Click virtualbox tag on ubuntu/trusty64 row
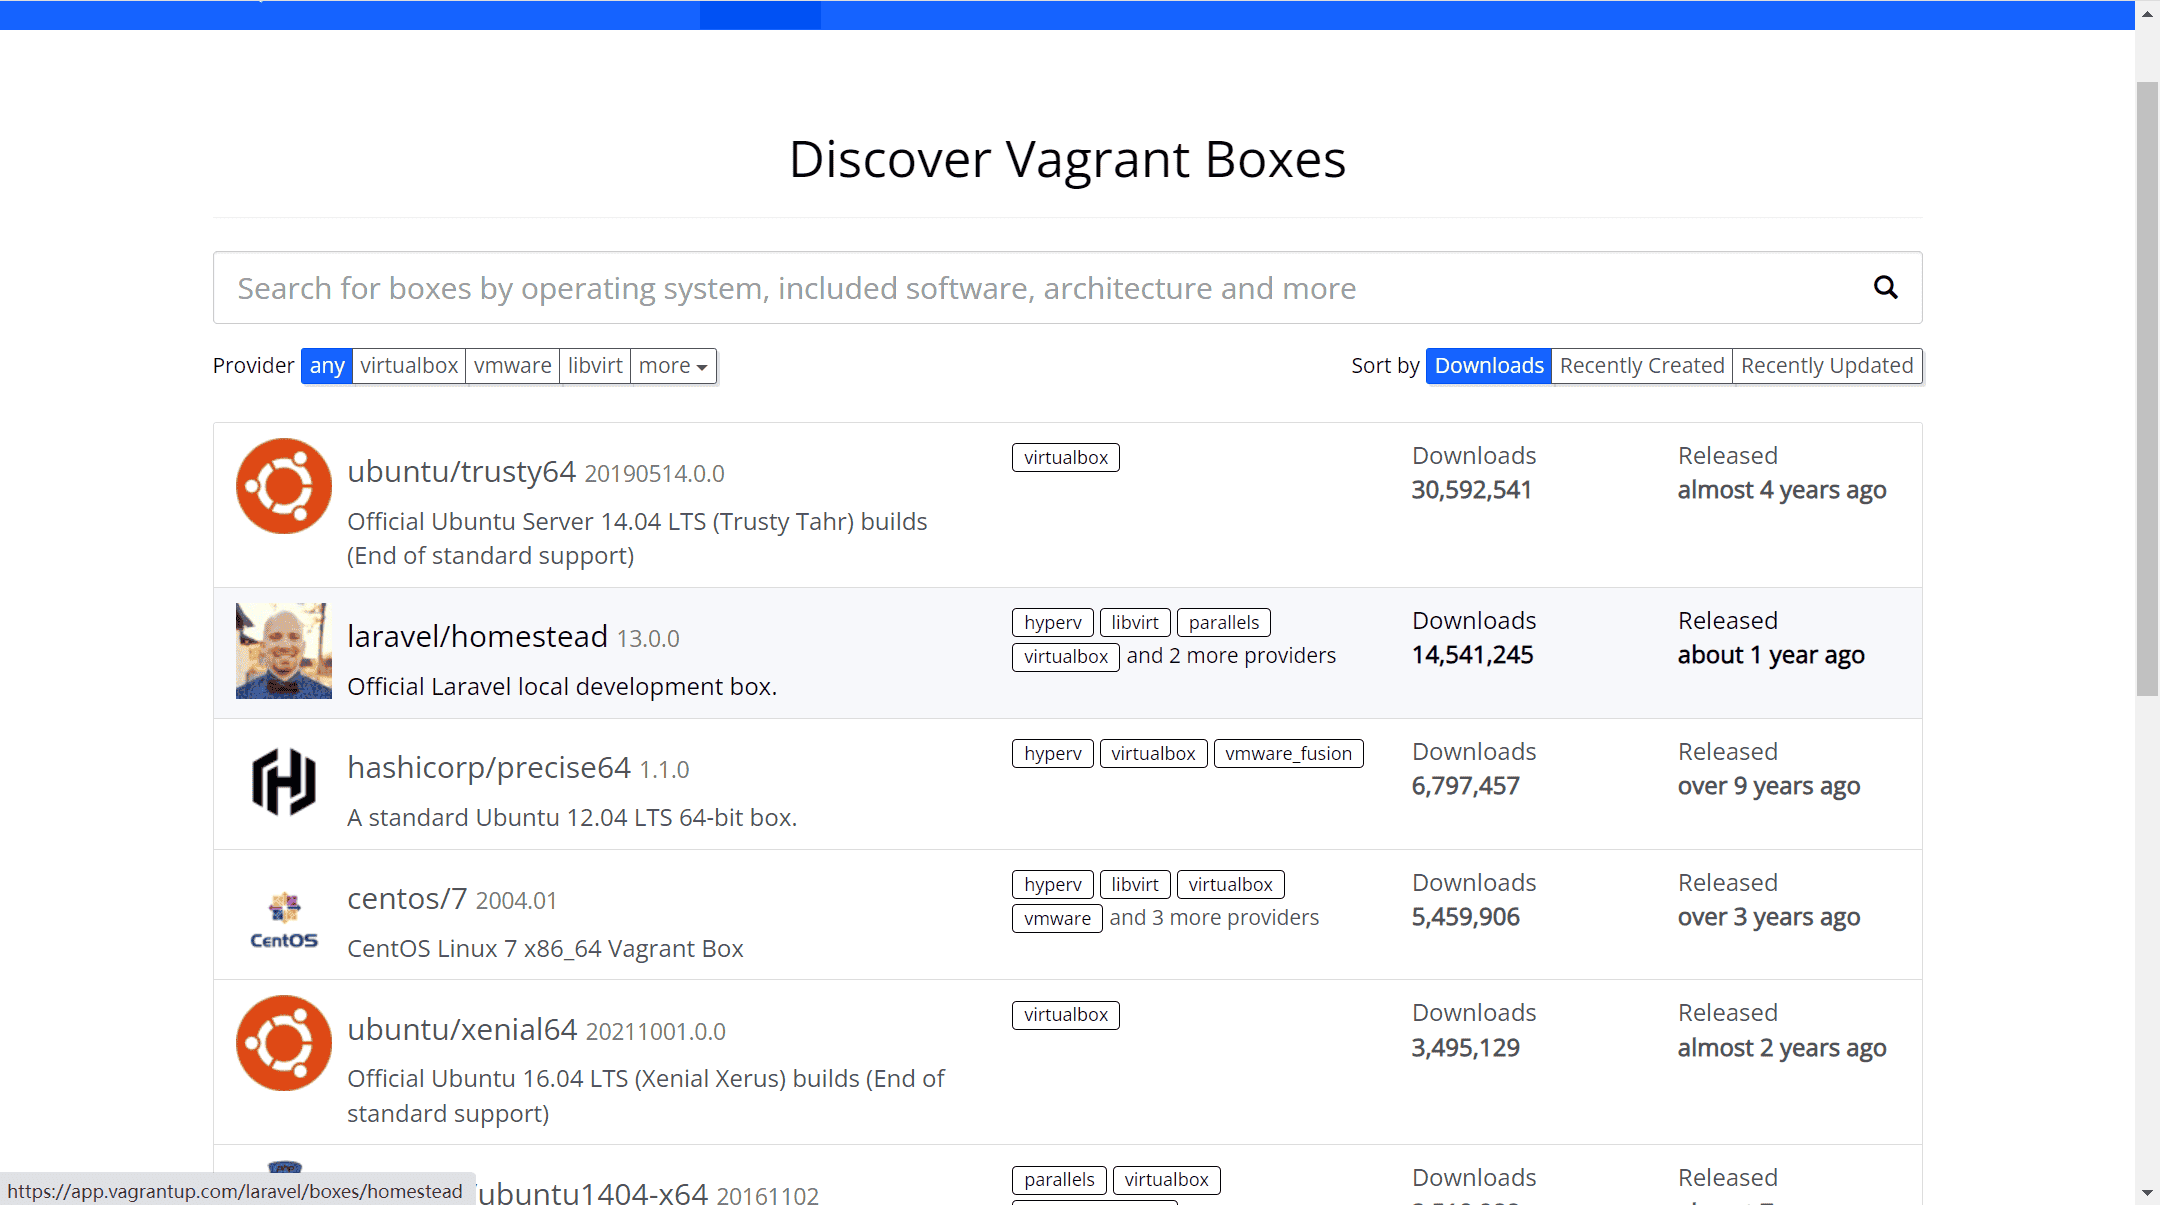This screenshot has width=2160, height=1205. click(1066, 458)
